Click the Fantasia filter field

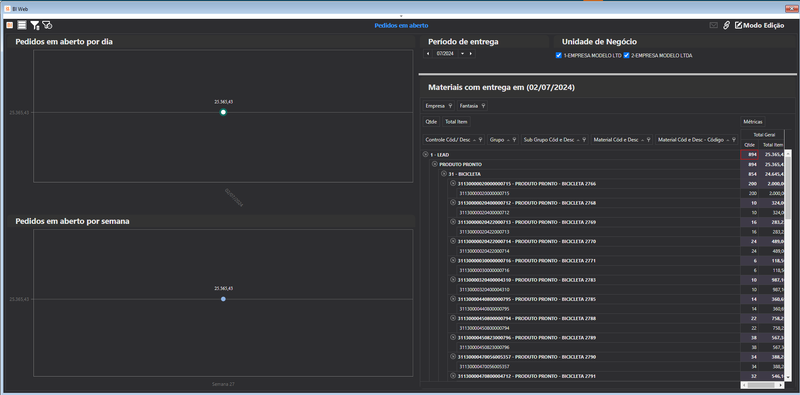(x=472, y=106)
